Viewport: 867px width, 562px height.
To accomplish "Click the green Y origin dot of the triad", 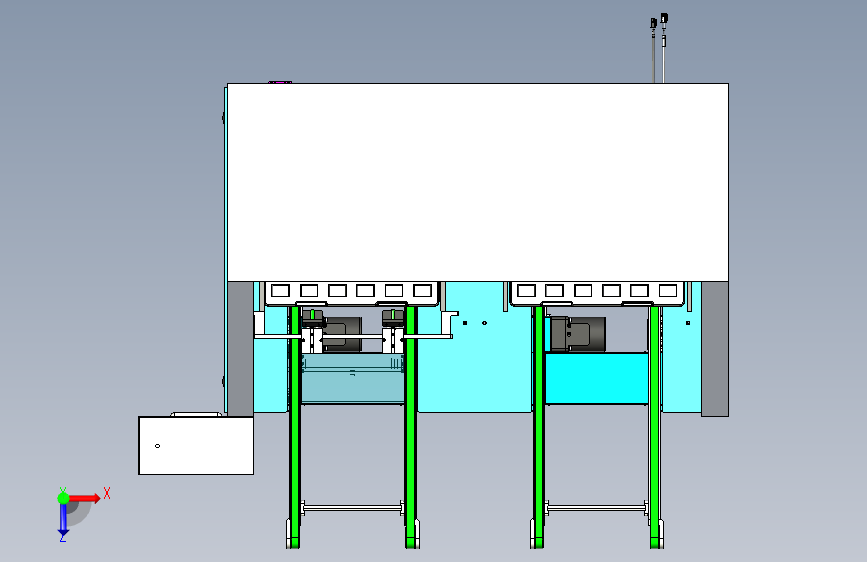I will (x=63, y=498).
